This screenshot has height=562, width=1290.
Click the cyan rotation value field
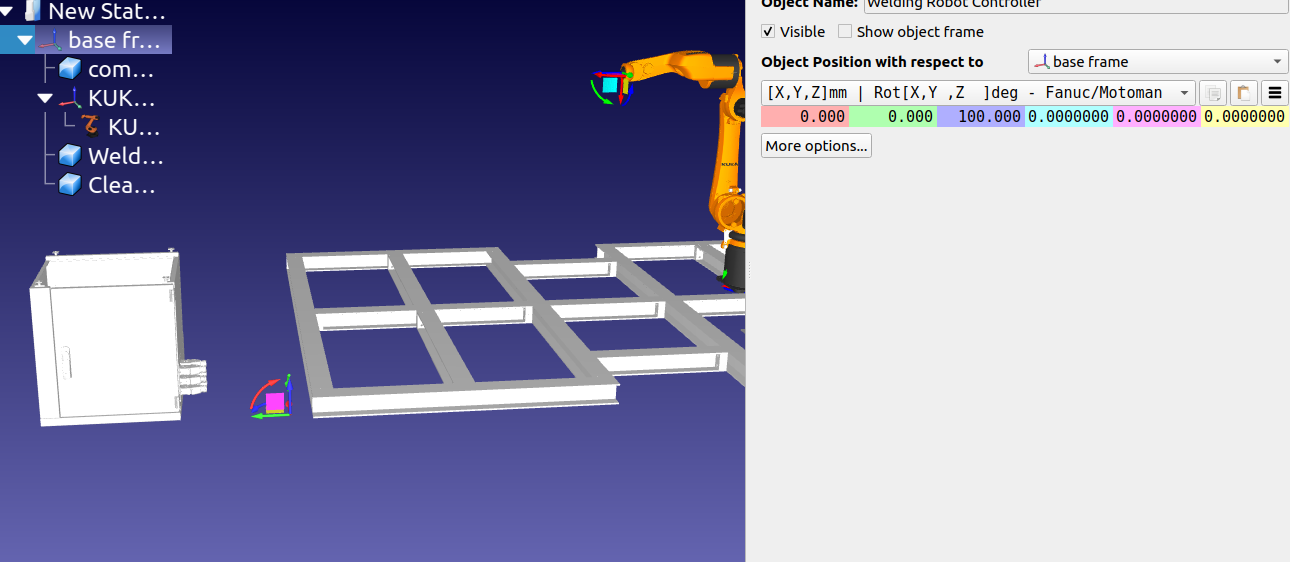click(x=1069, y=117)
